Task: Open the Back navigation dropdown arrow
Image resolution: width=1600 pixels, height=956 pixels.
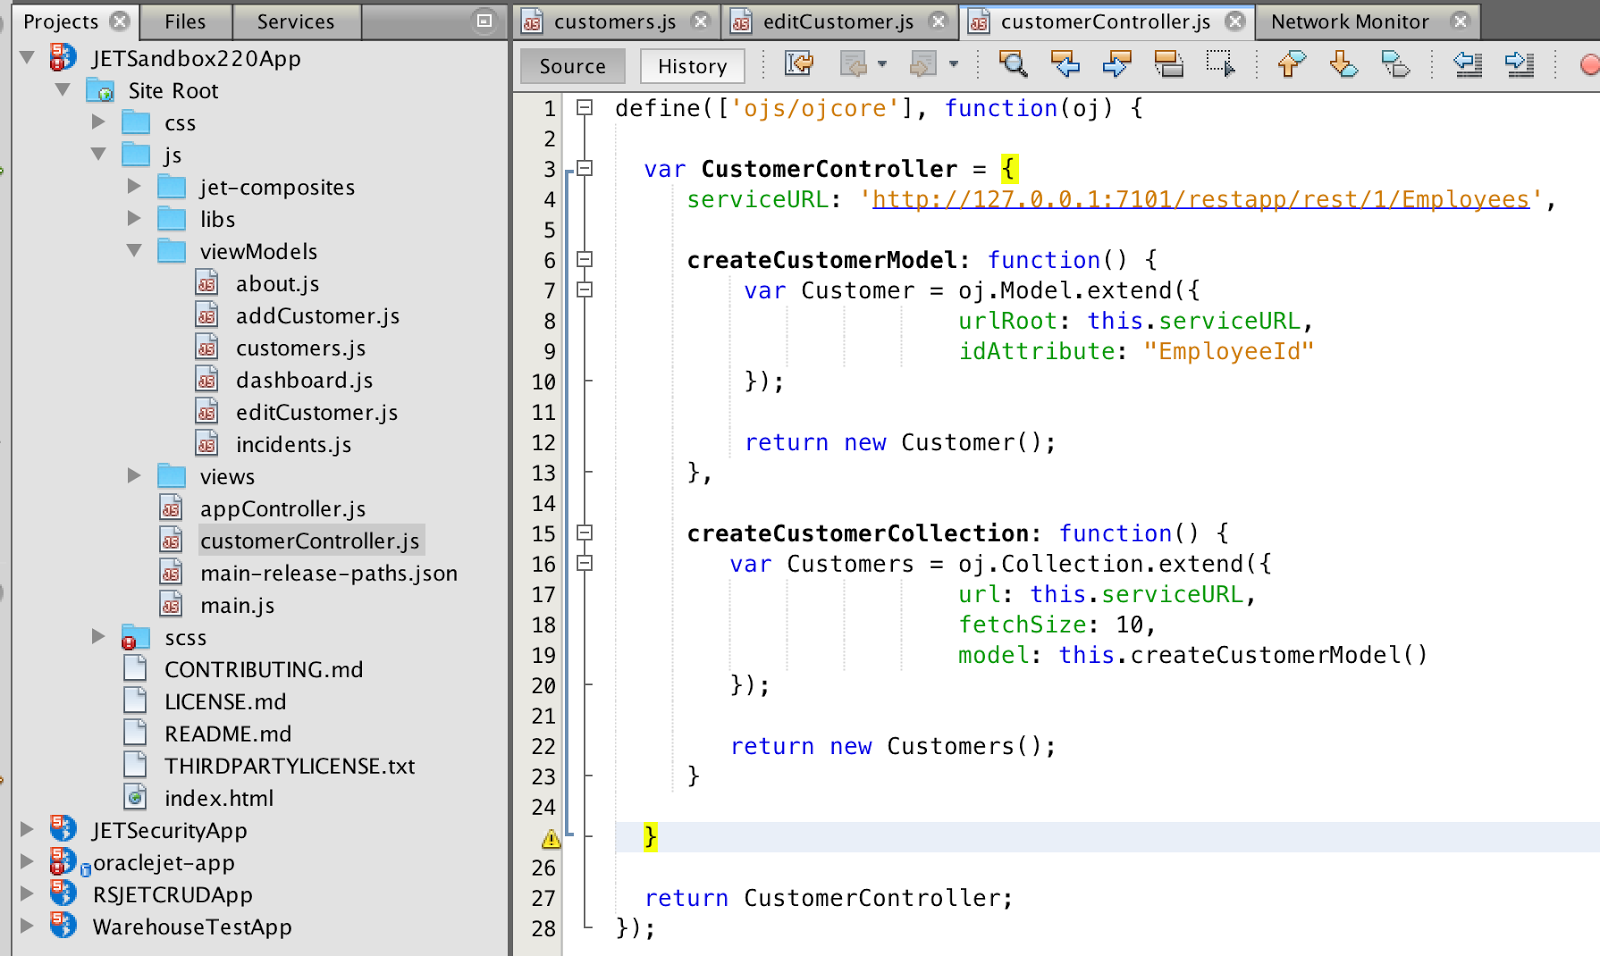Action: [x=882, y=65]
